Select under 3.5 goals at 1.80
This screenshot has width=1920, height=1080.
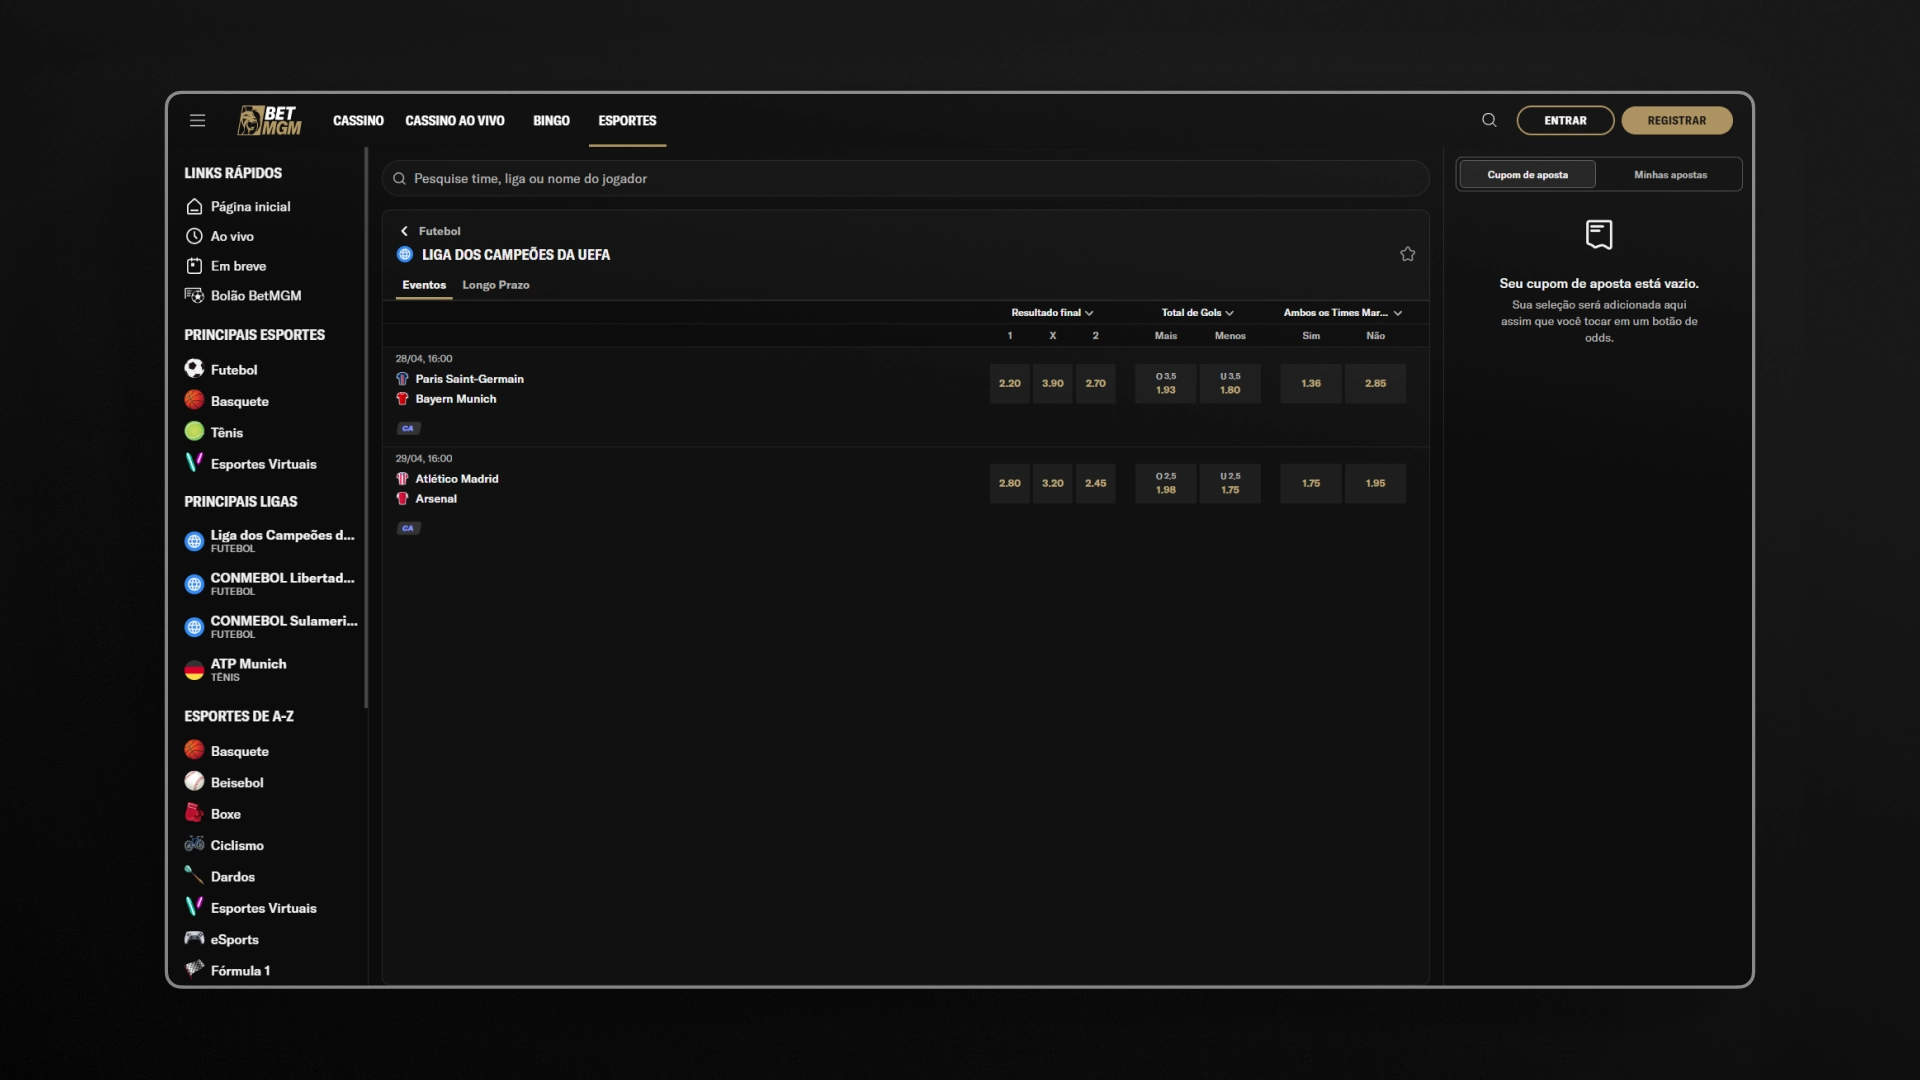[x=1230, y=384]
